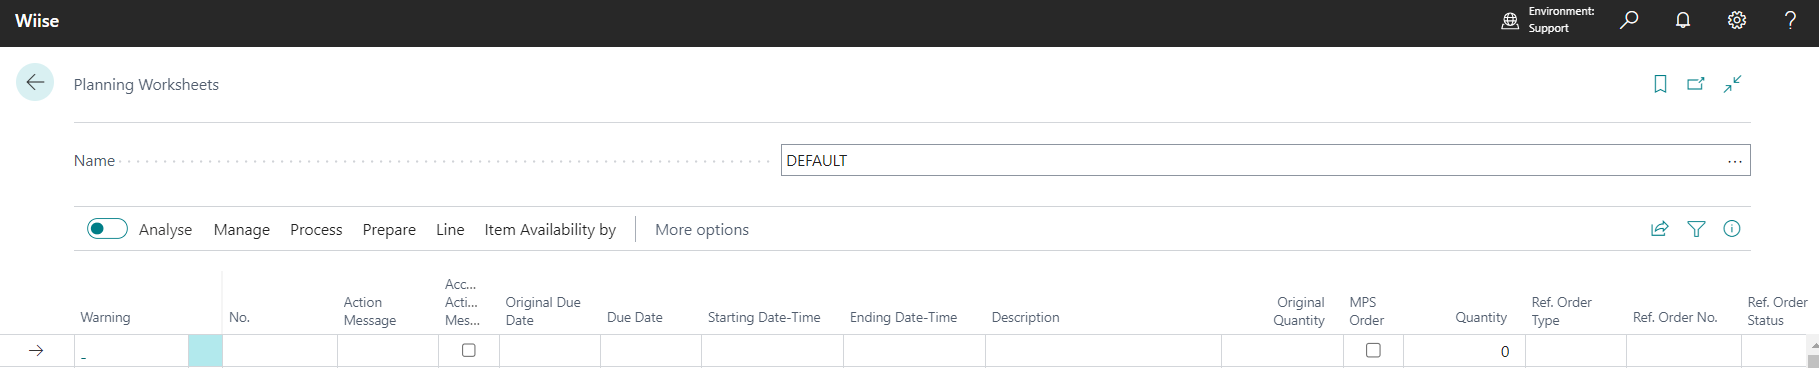Click More options
Viewport: 1819px width, 368px height.
(x=702, y=229)
